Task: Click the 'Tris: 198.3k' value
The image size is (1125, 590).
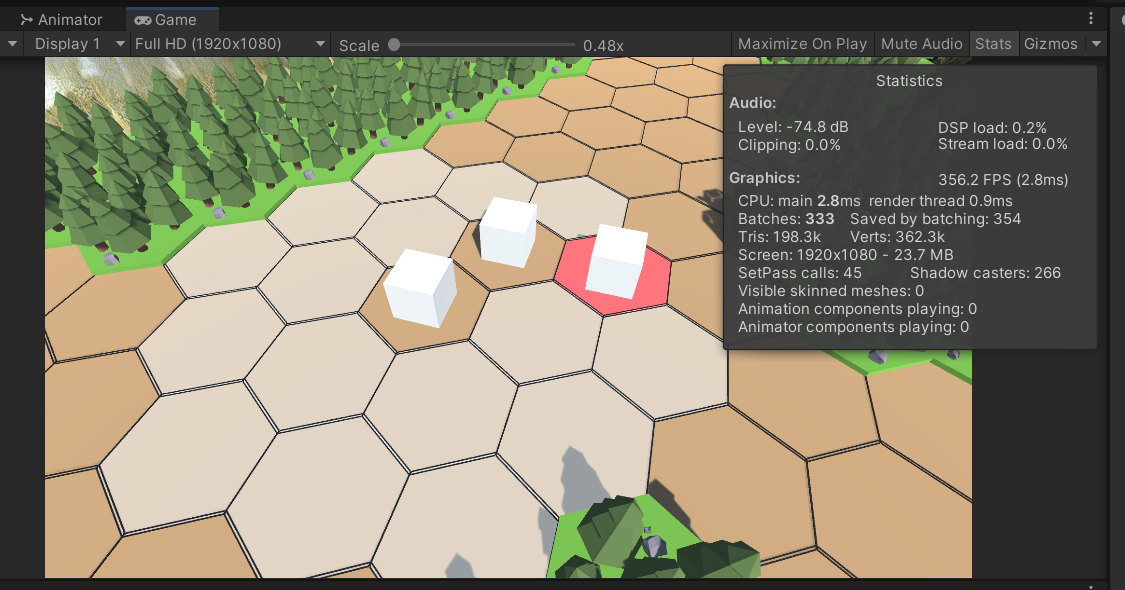Action: pos(779,237)
